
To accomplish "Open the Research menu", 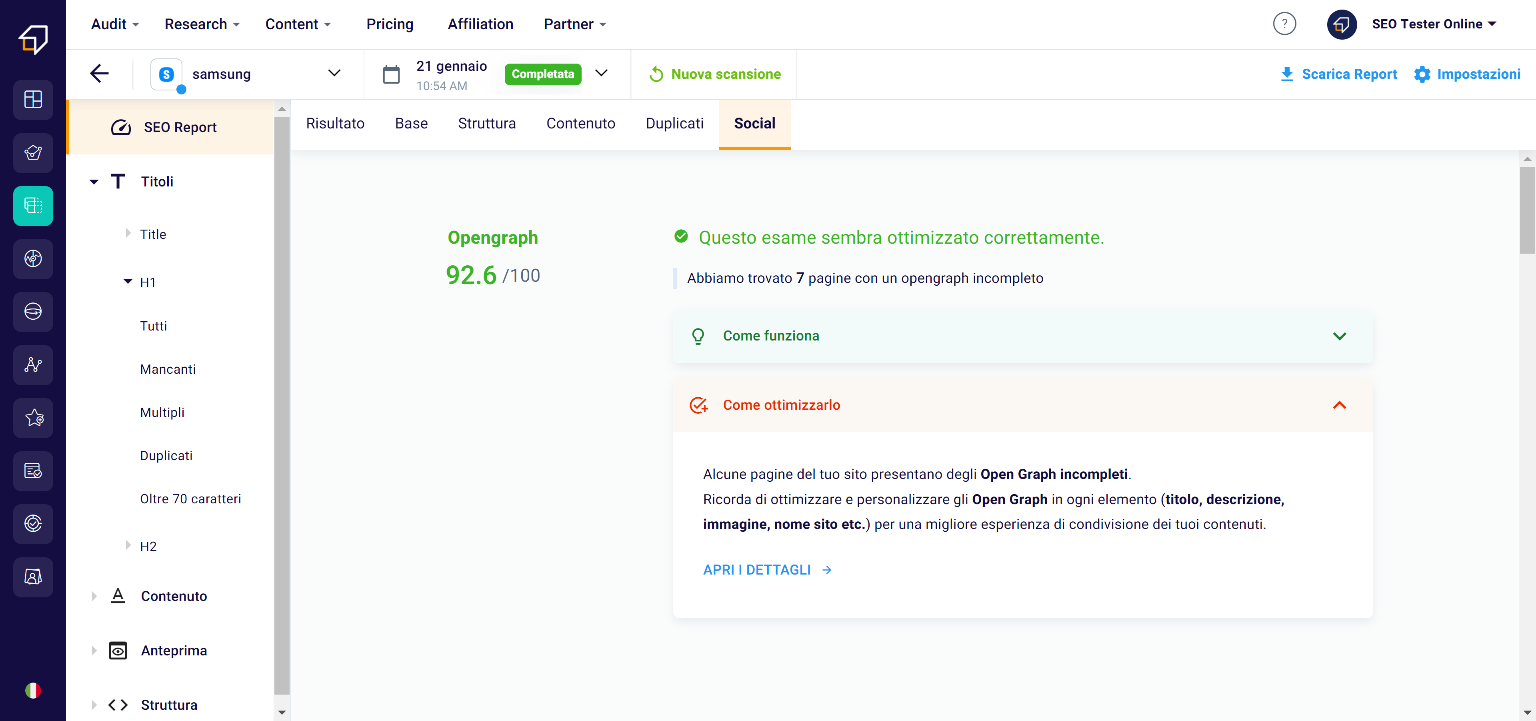I will tap(202, 24).
